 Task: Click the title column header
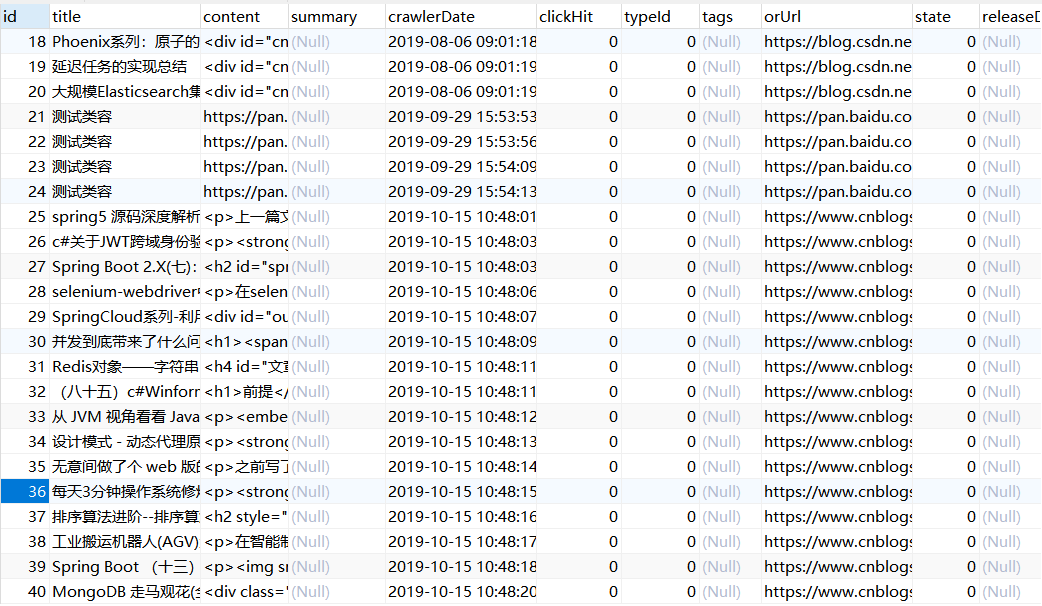click(x=125, y=17)
